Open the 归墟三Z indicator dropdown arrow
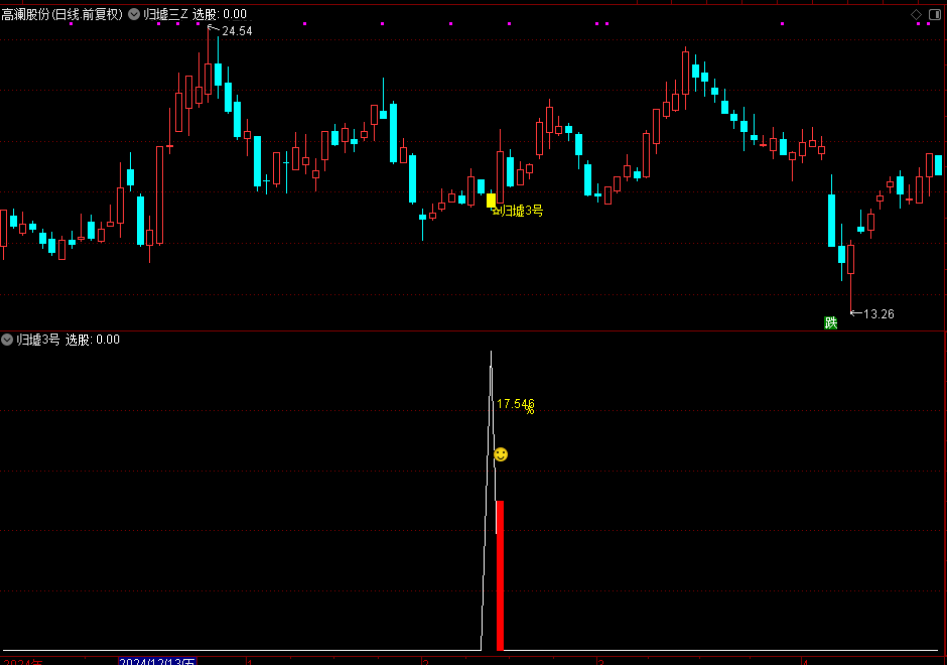This screenshot has height=665, width=947. tap(134, 14)
